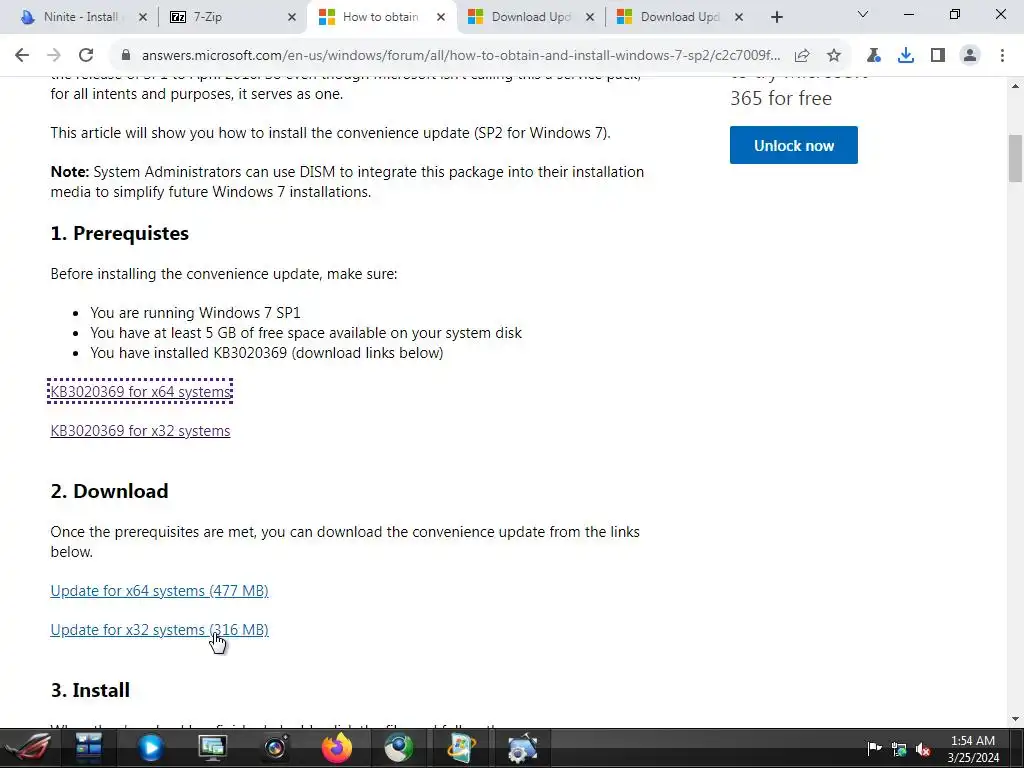Go back to the previous page
This screenshot has width=1024, height=768.
click(x=22, y=55)
